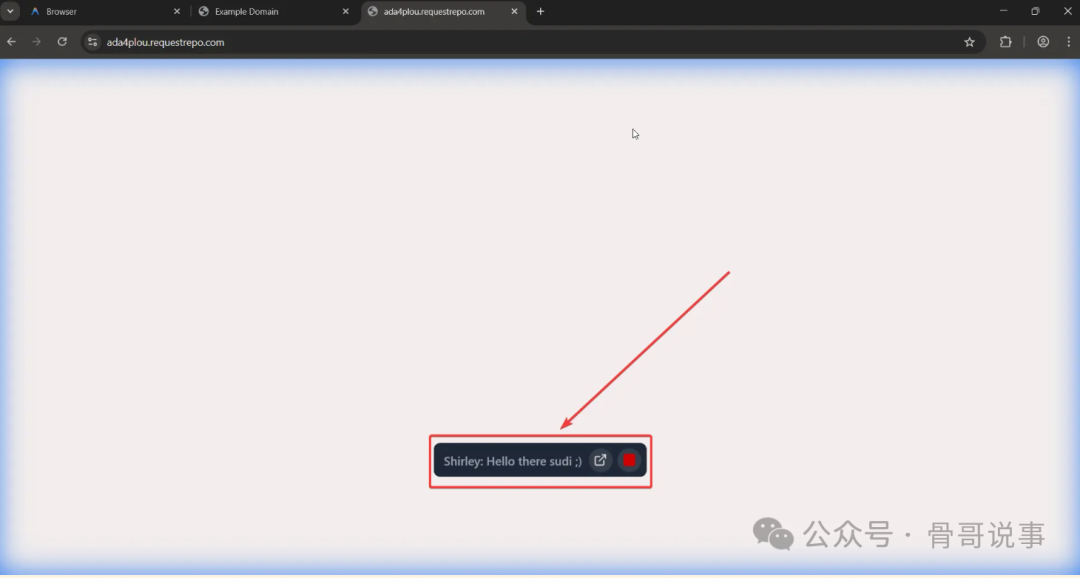Click the back navigation arrow
Viewport: 1080px width, 578px height.
tap(11, 42)
